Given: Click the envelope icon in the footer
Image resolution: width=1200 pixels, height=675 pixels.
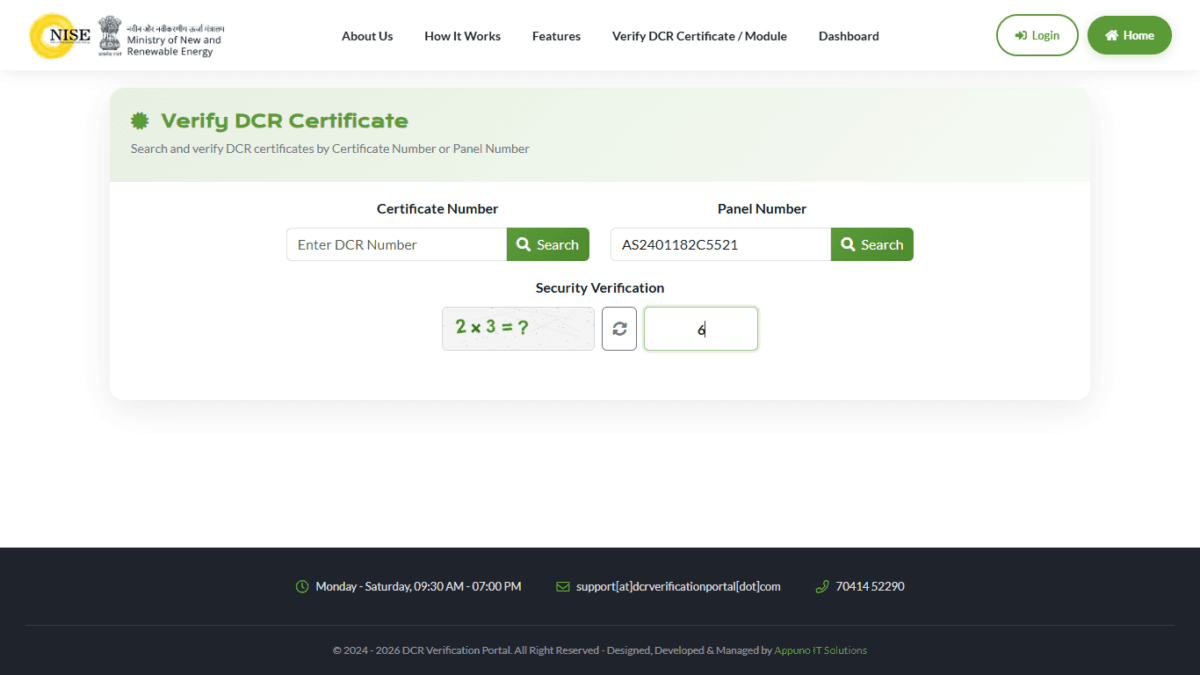Looking at the screenshot, I should click(563, 587).
